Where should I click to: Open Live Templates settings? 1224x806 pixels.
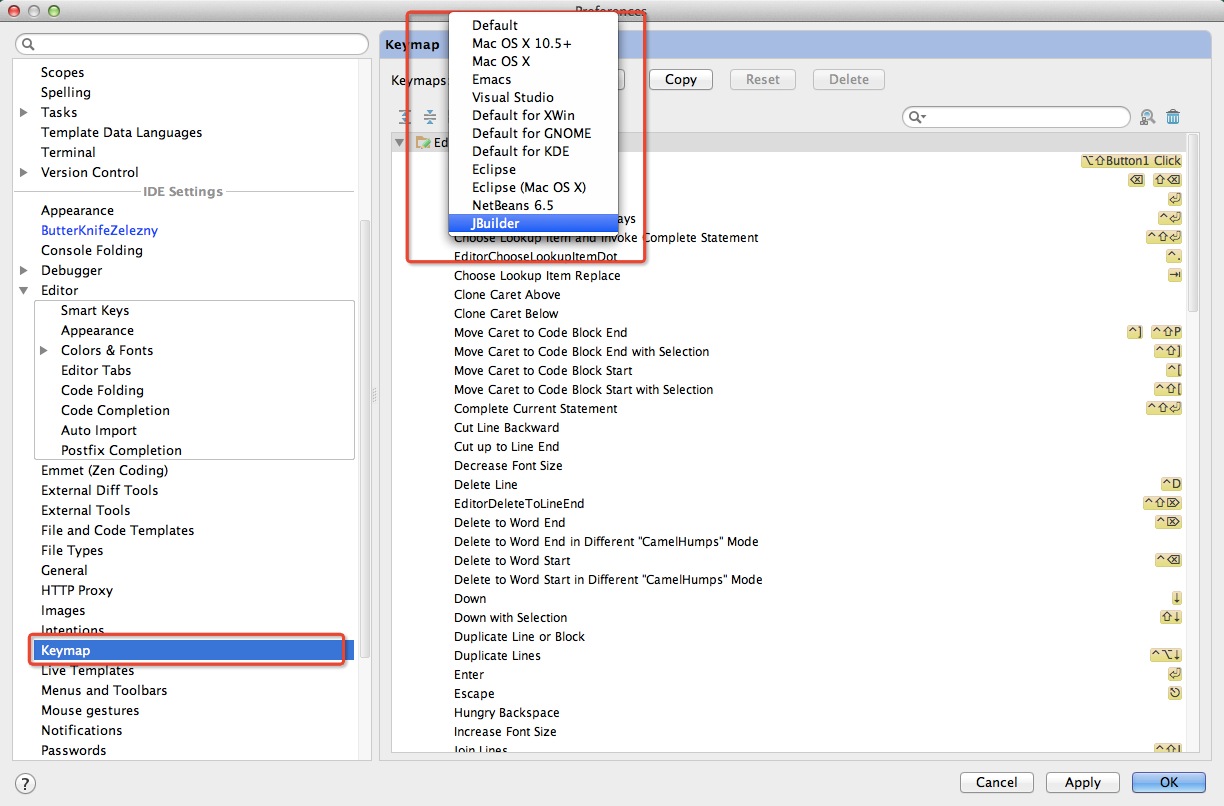click(x=87, y=670)
